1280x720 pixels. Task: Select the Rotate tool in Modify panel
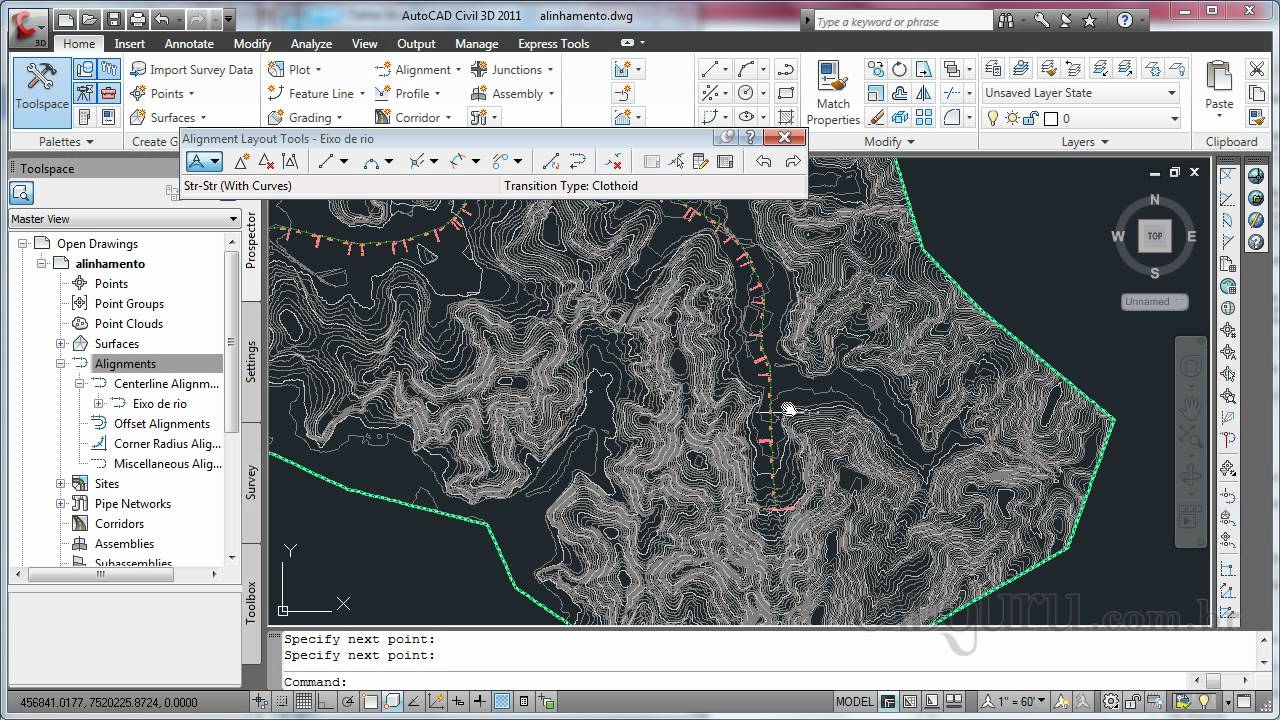click(x=899, y=69)
